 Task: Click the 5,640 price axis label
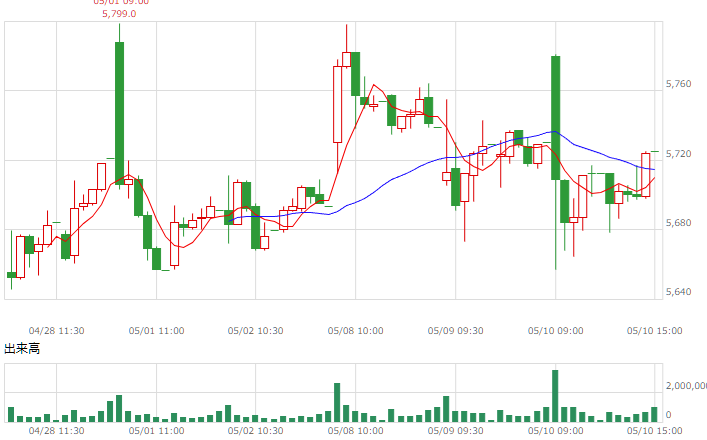point(678,292)
